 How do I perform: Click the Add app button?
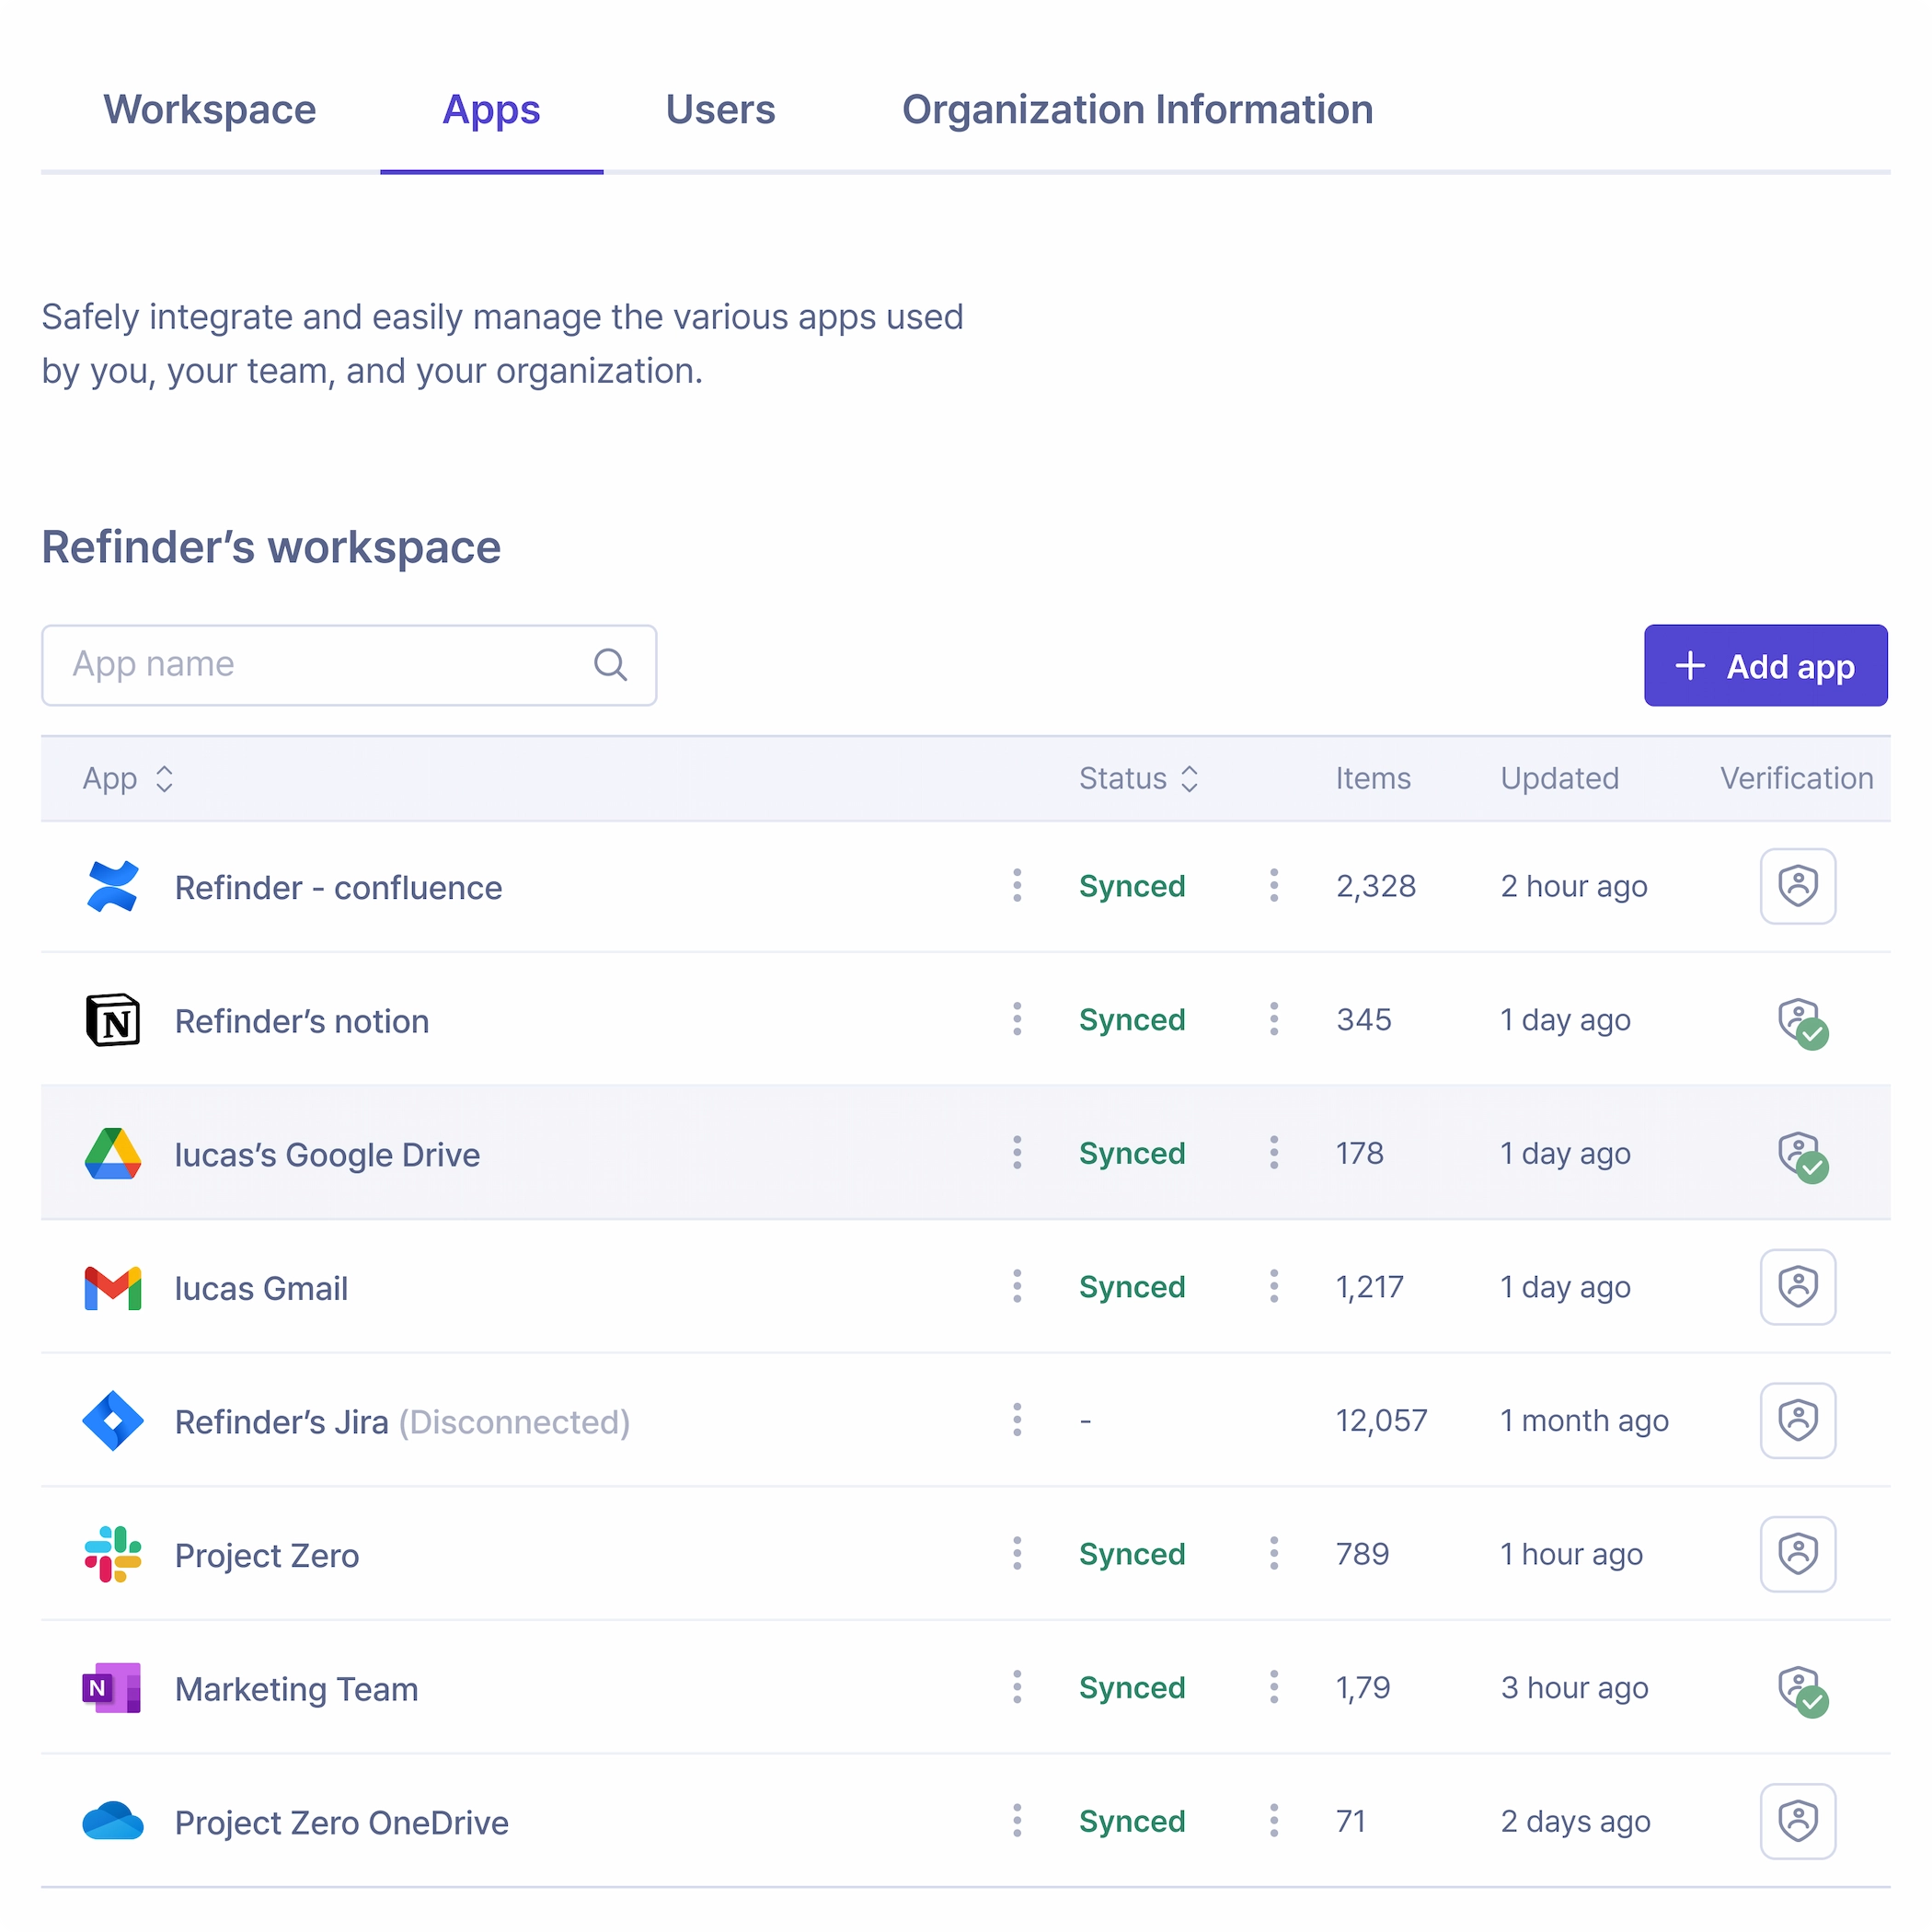point(1765,666)
